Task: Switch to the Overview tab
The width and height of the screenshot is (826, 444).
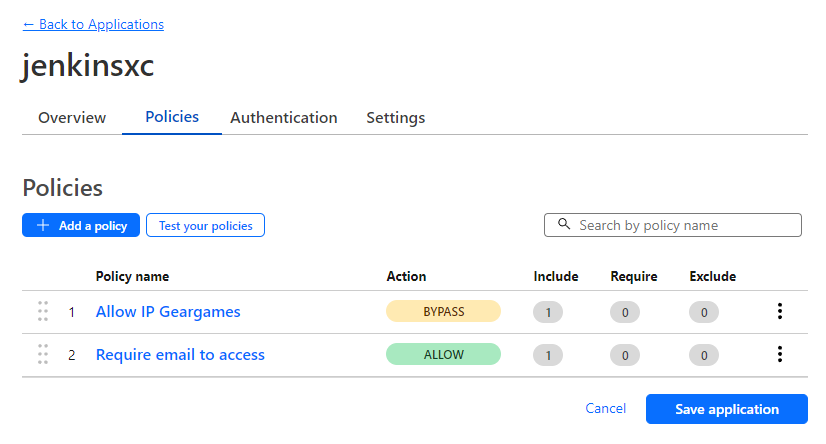Action: [x=72, y=118]
